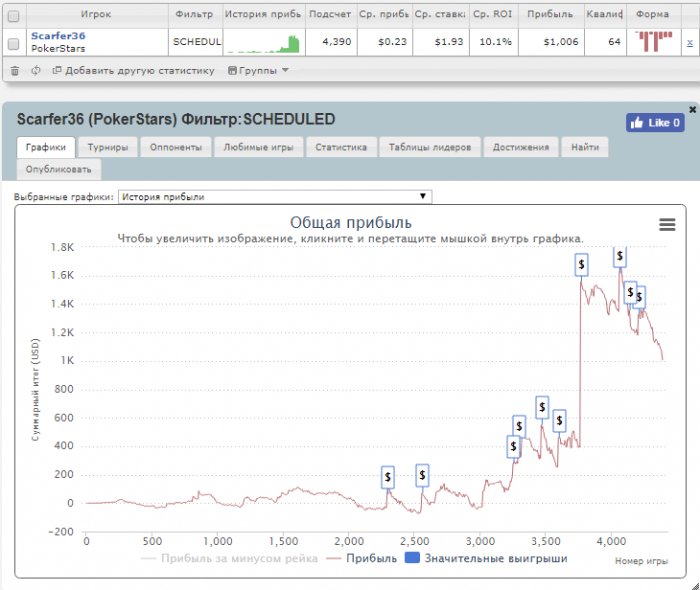Switch to the 'Достижения' tab
This screenshot has width=700, height=590.
[521, 147]
